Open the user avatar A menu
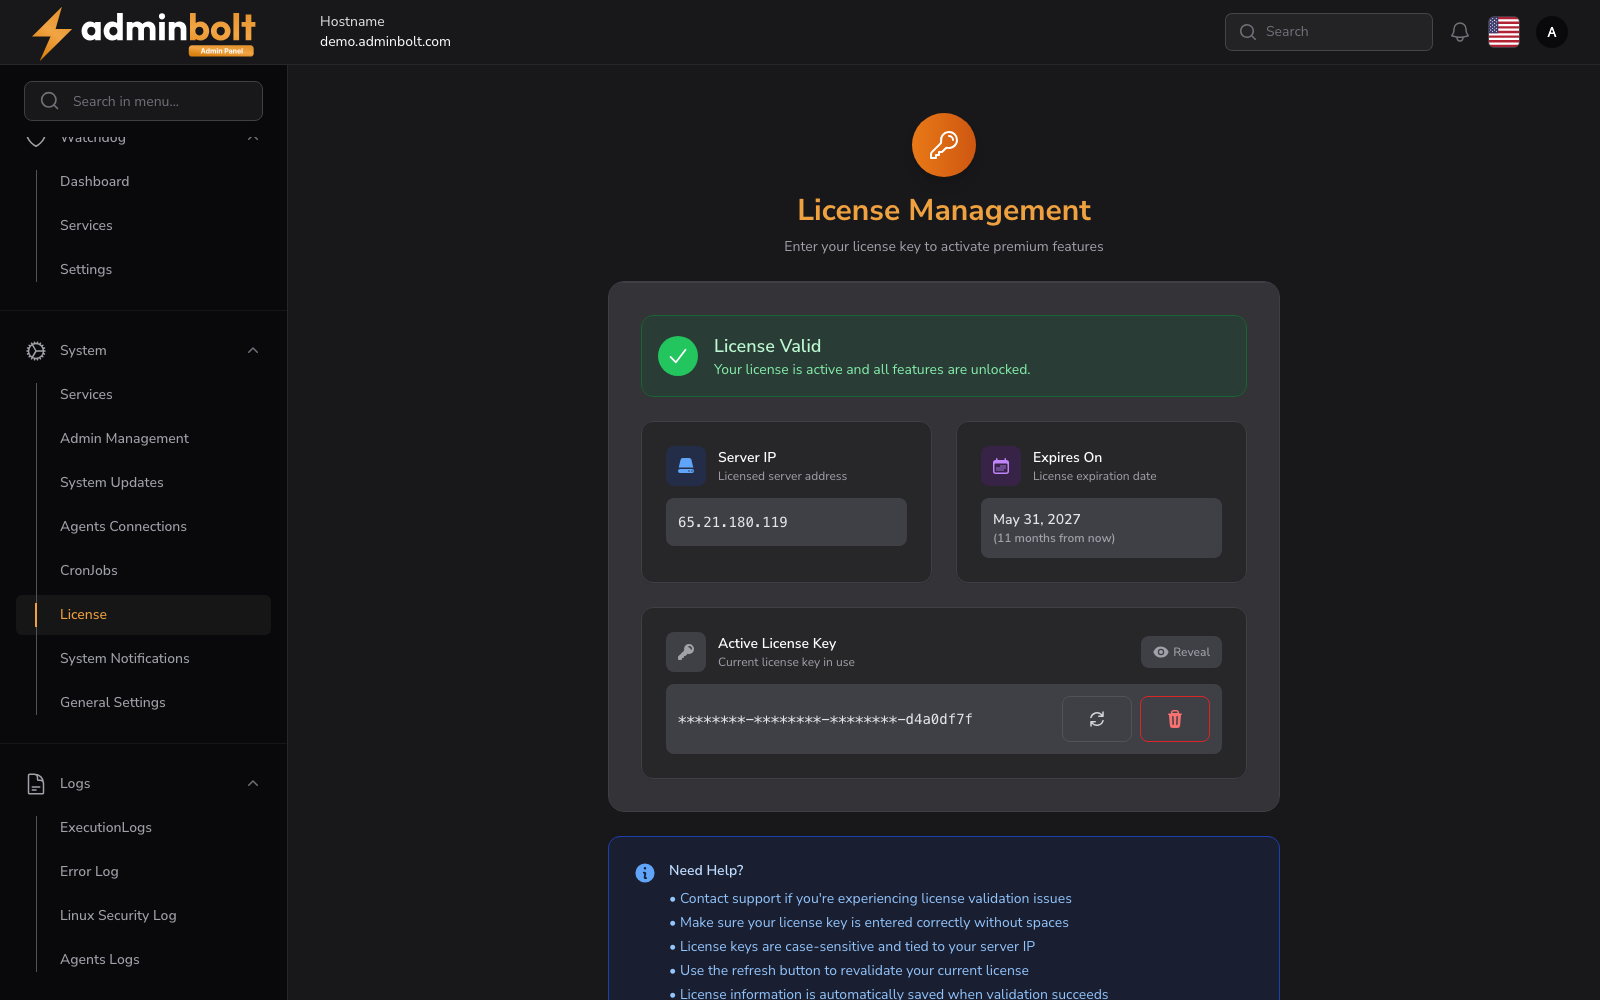 1552,32
